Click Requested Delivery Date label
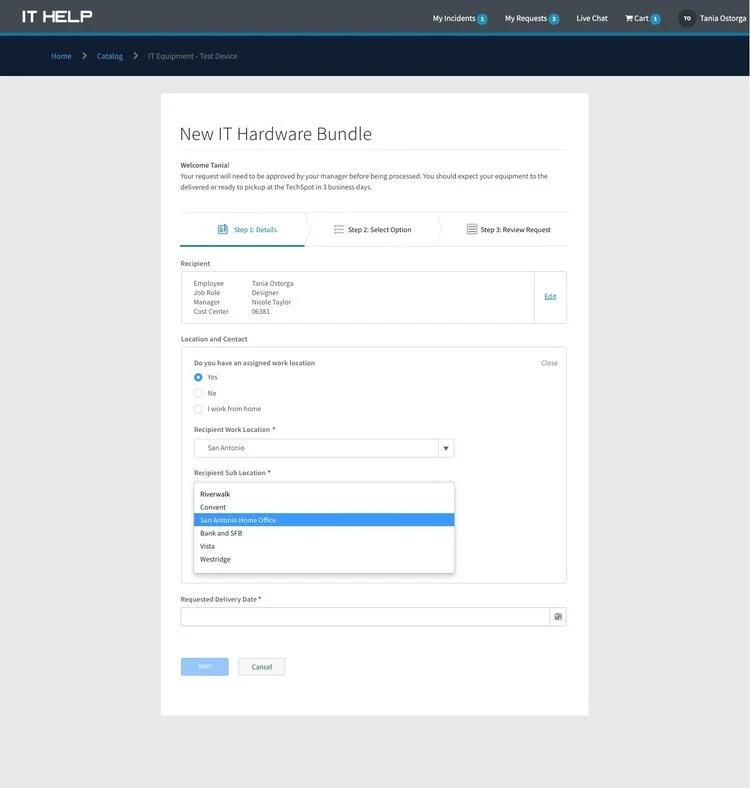Image resolution: width=750 pixels, height=788 pixels. tap(221, 599)
